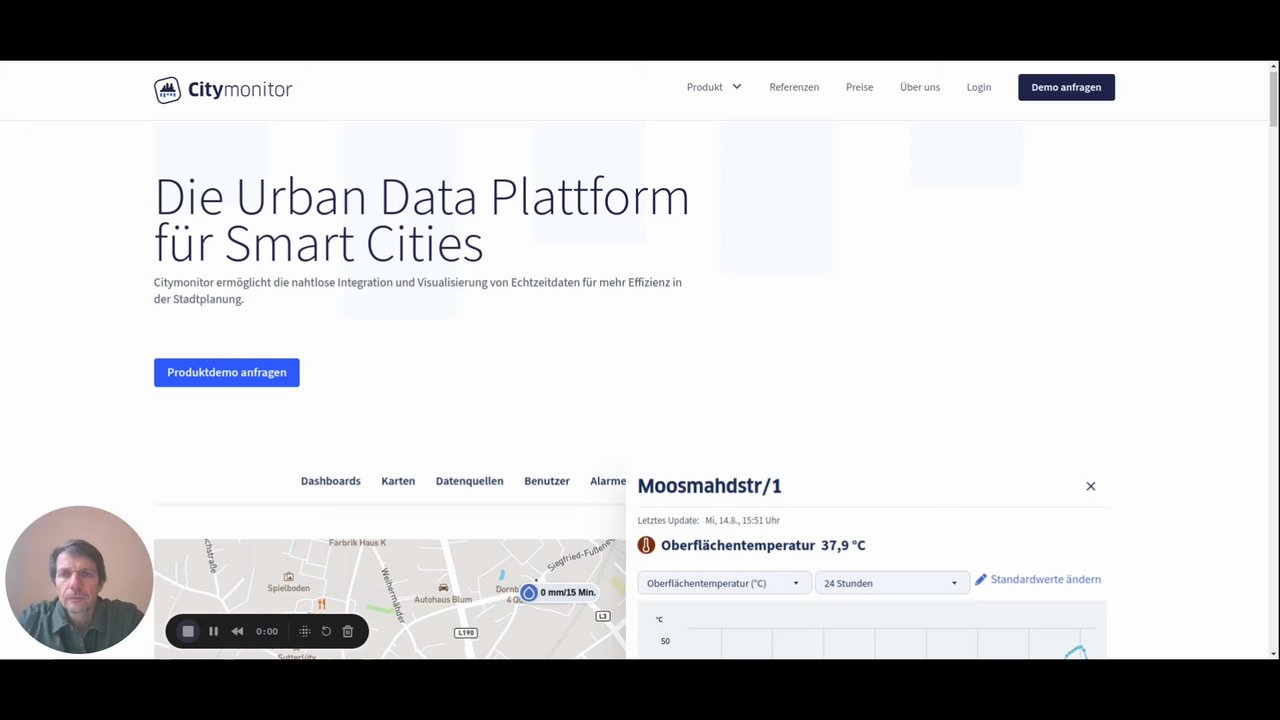Click the pencil edit icon
1280x720 pixels.
[981, 579]
